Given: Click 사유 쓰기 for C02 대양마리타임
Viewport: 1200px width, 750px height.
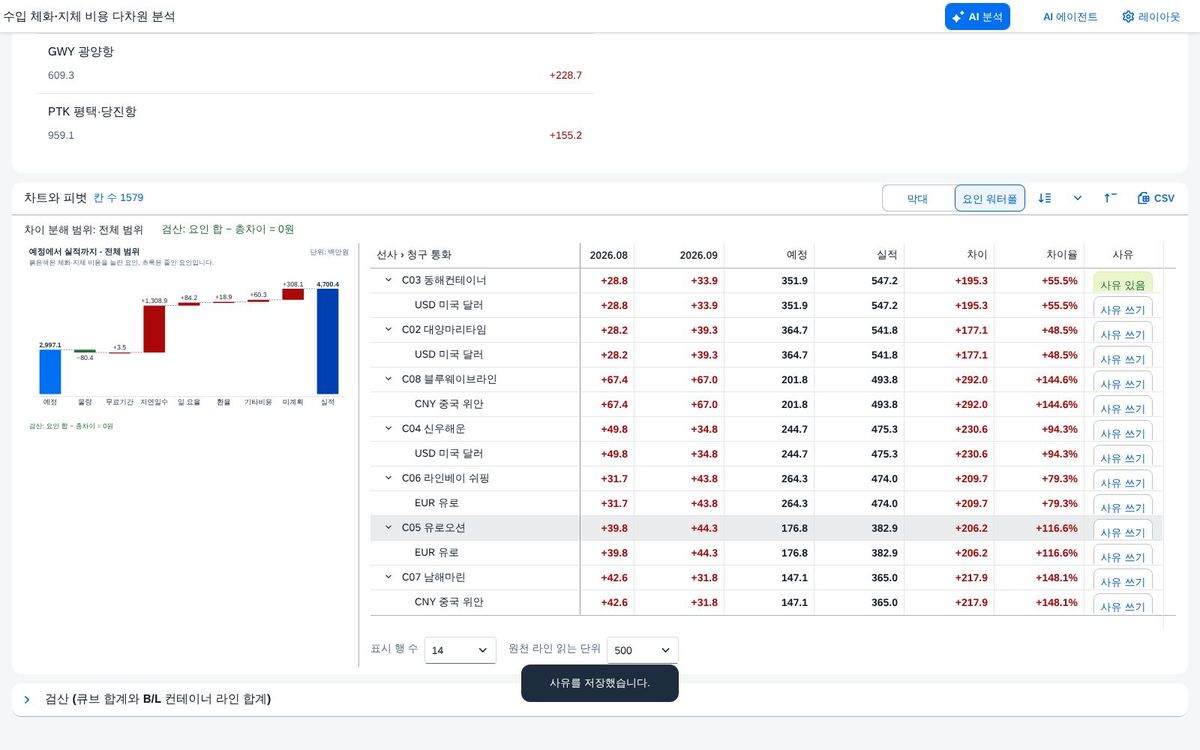Looking at the screenshot, I should tap(1123, 332).
